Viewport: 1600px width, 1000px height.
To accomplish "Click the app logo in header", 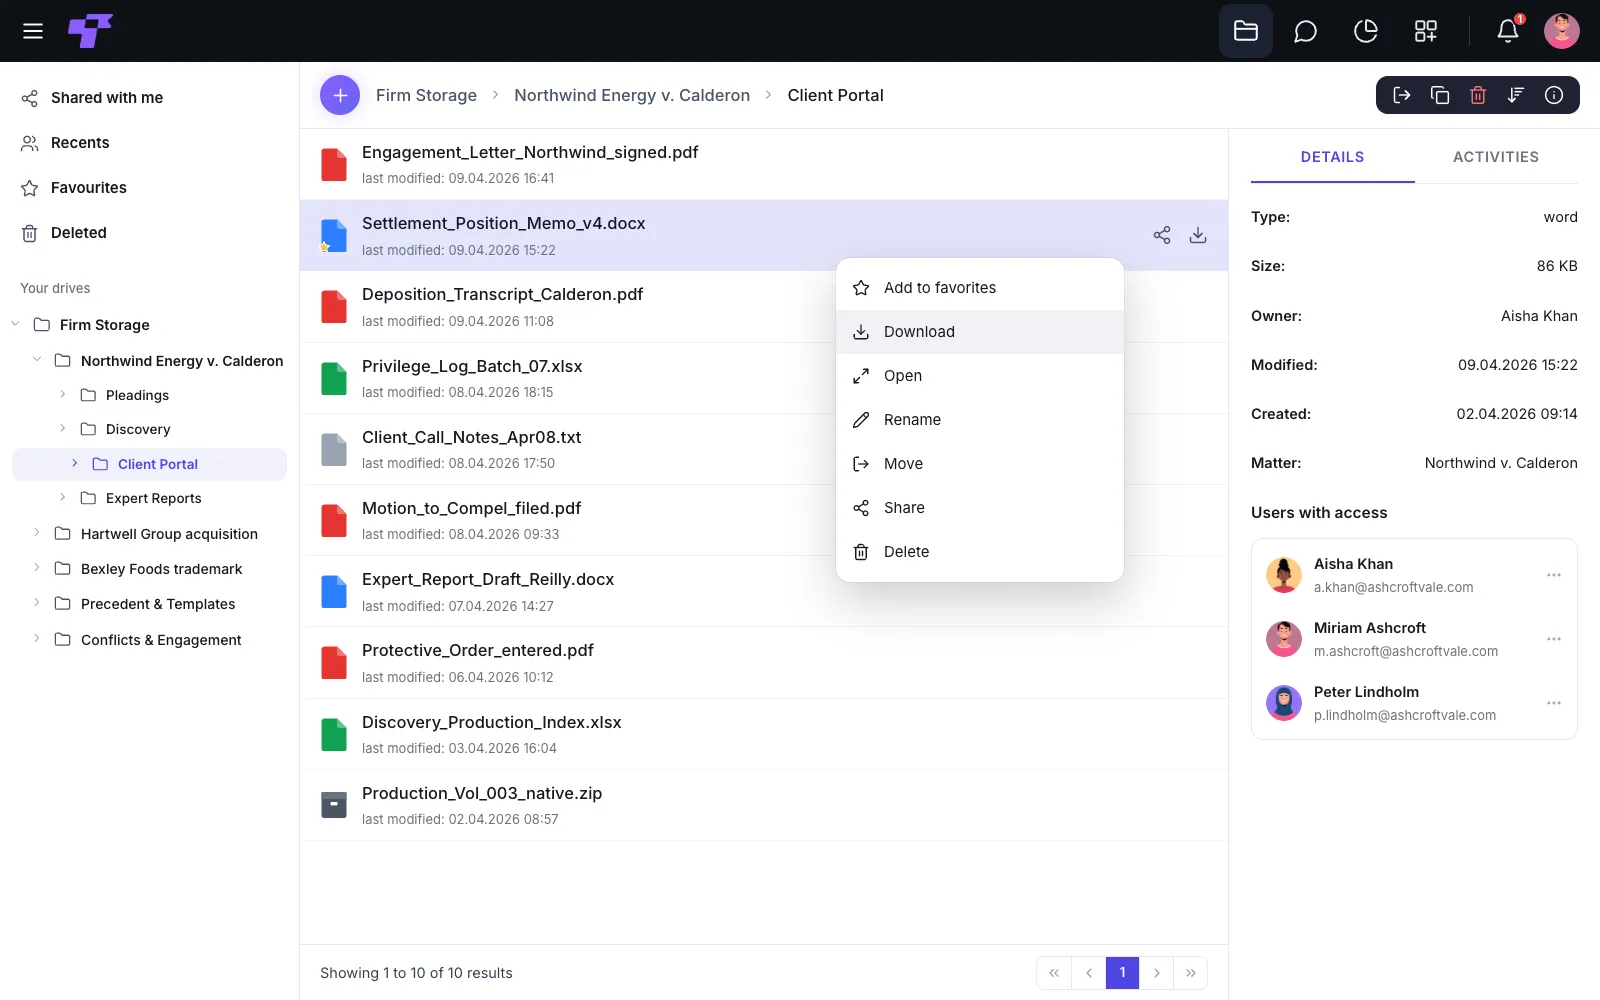I will 90,31.
